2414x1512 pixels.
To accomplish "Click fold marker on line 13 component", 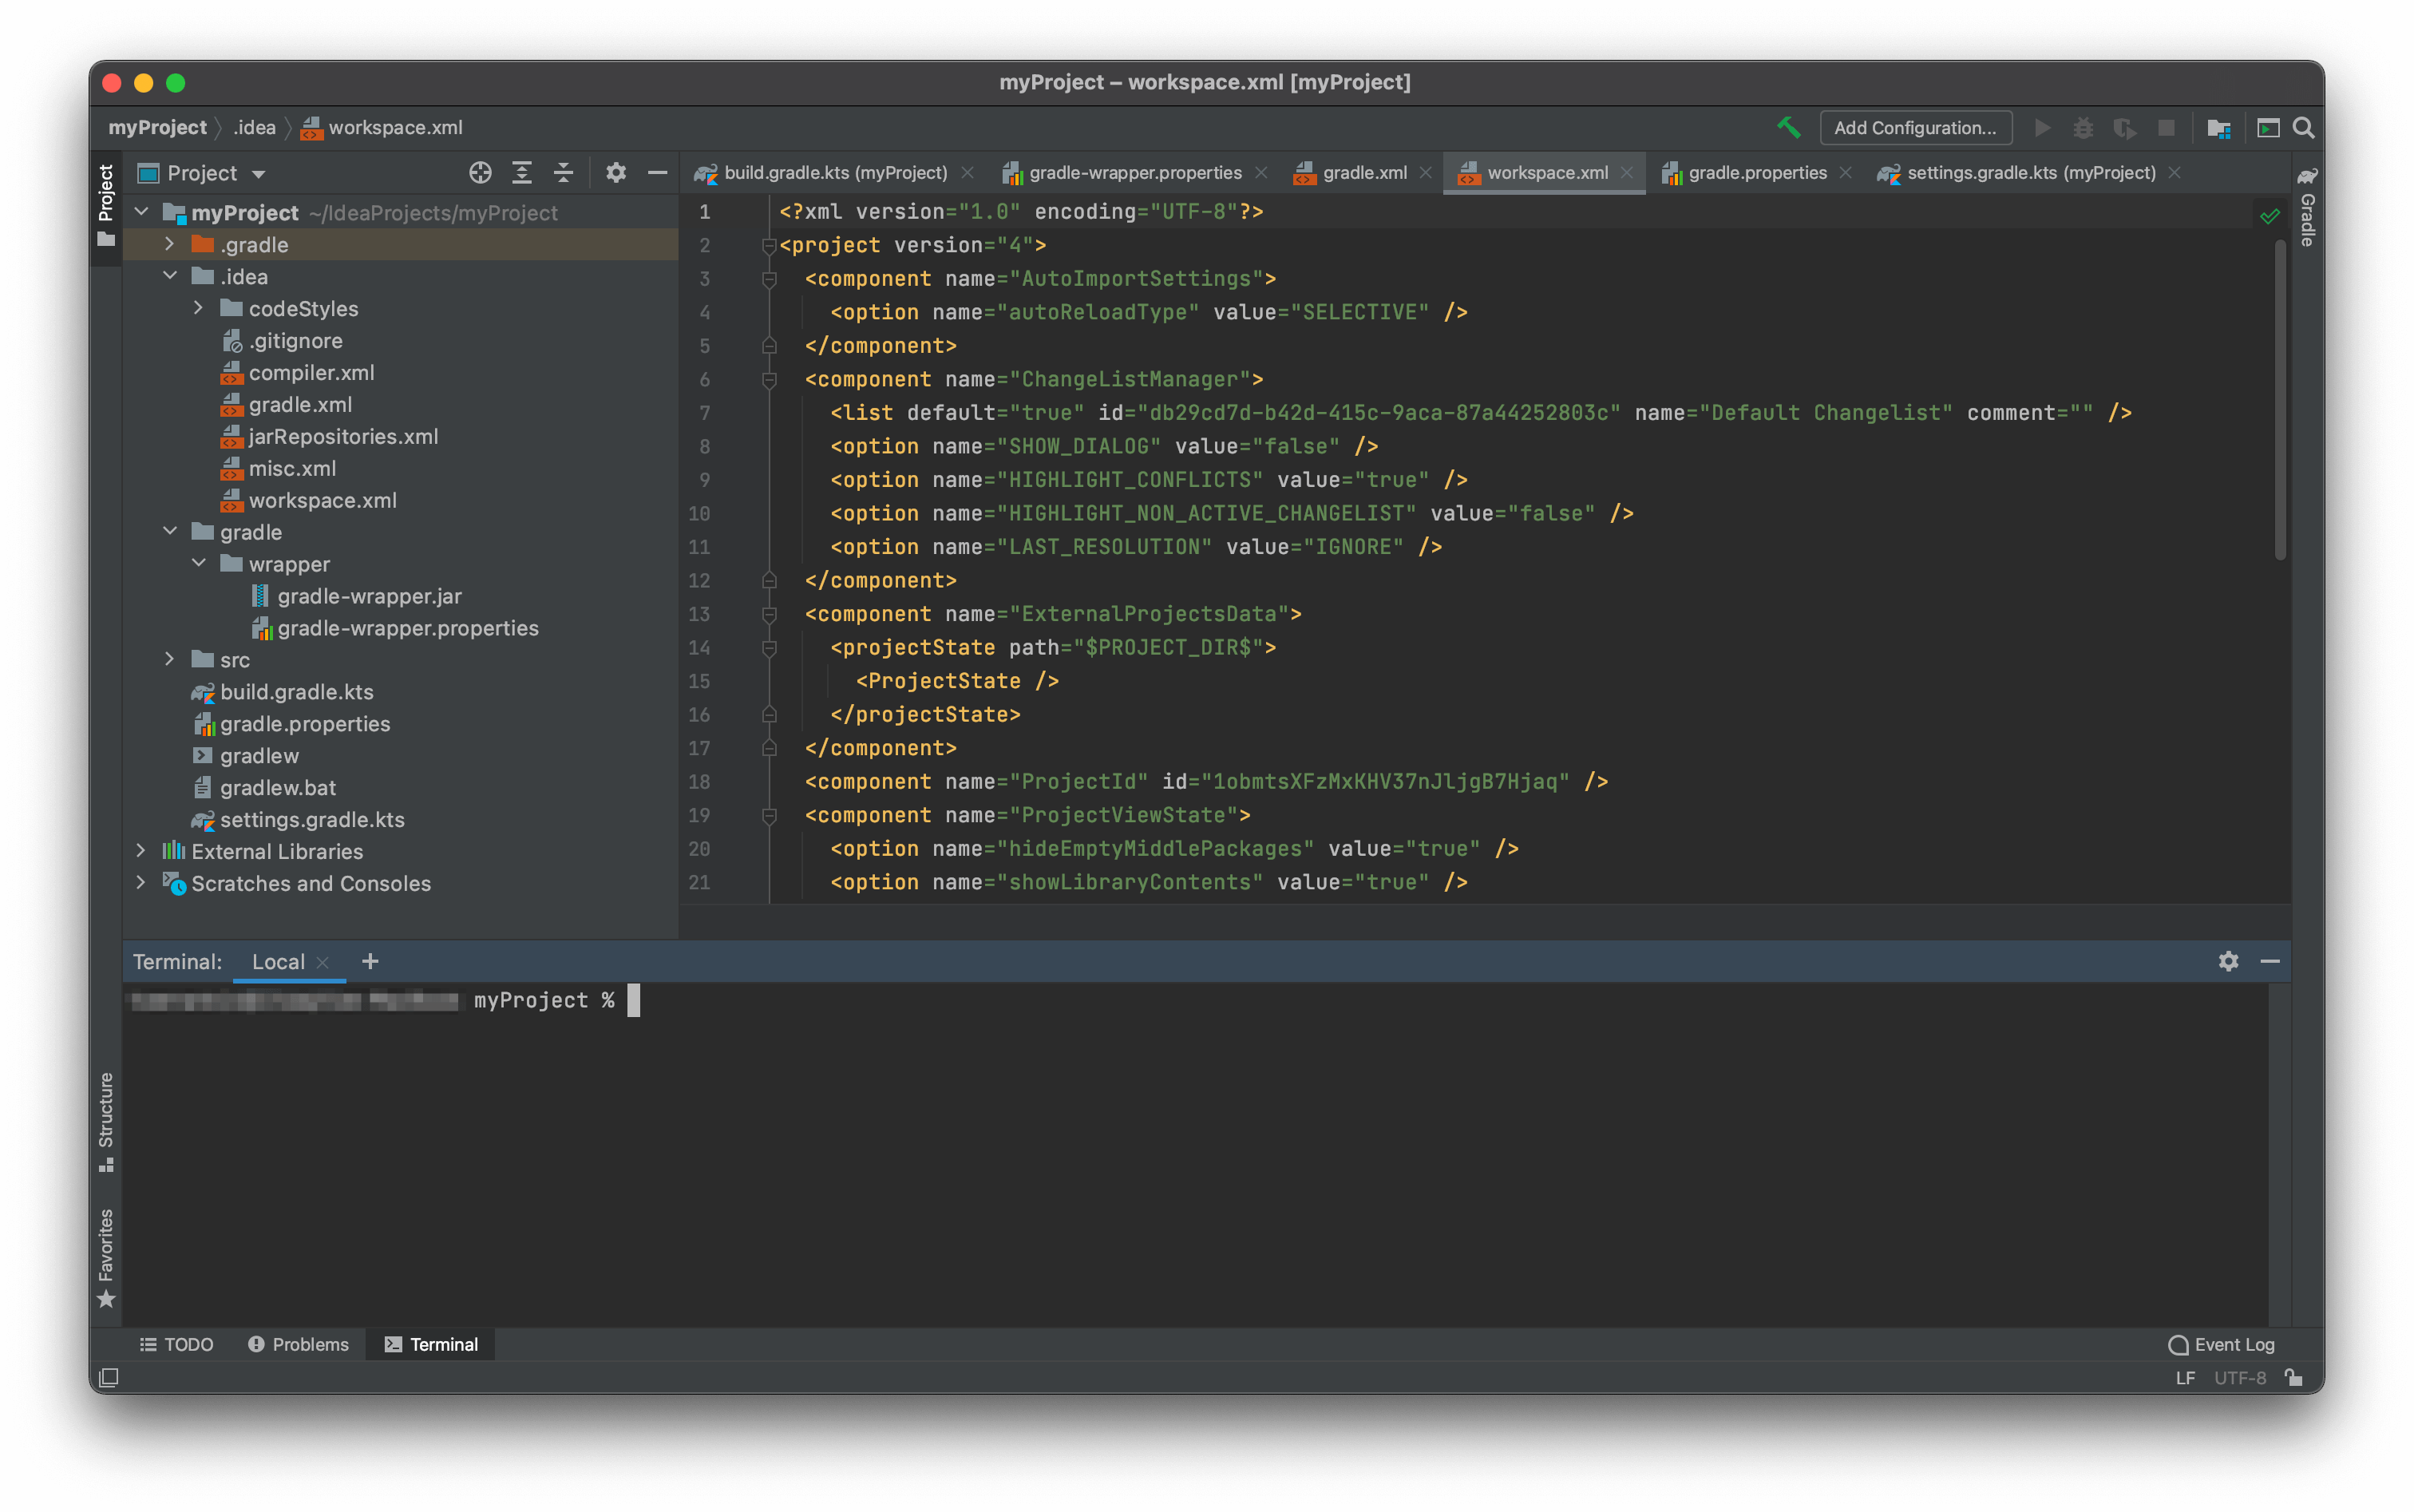I will 769,614.
